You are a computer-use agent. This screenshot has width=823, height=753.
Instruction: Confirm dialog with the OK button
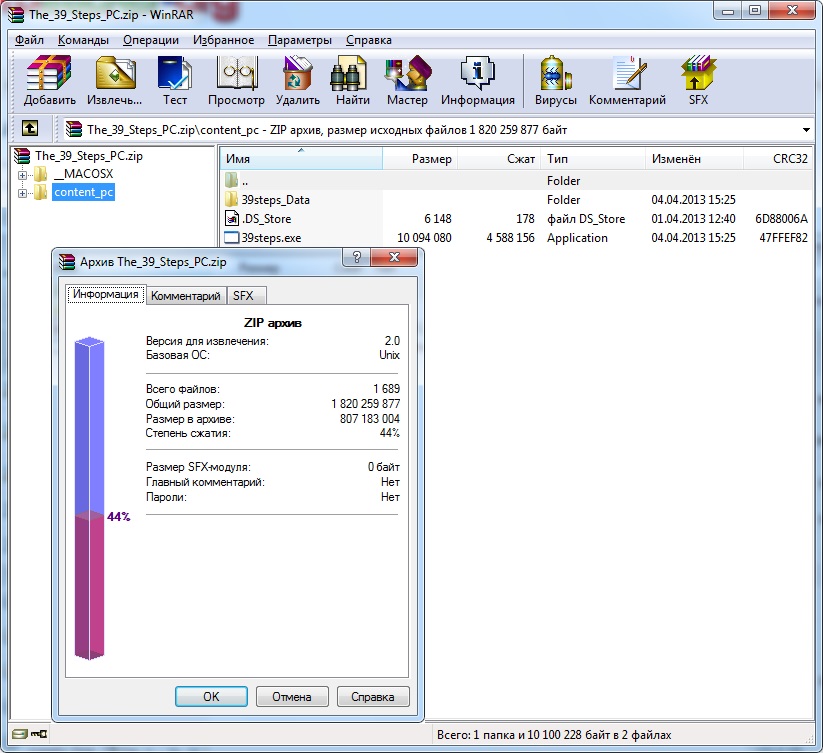211,696
